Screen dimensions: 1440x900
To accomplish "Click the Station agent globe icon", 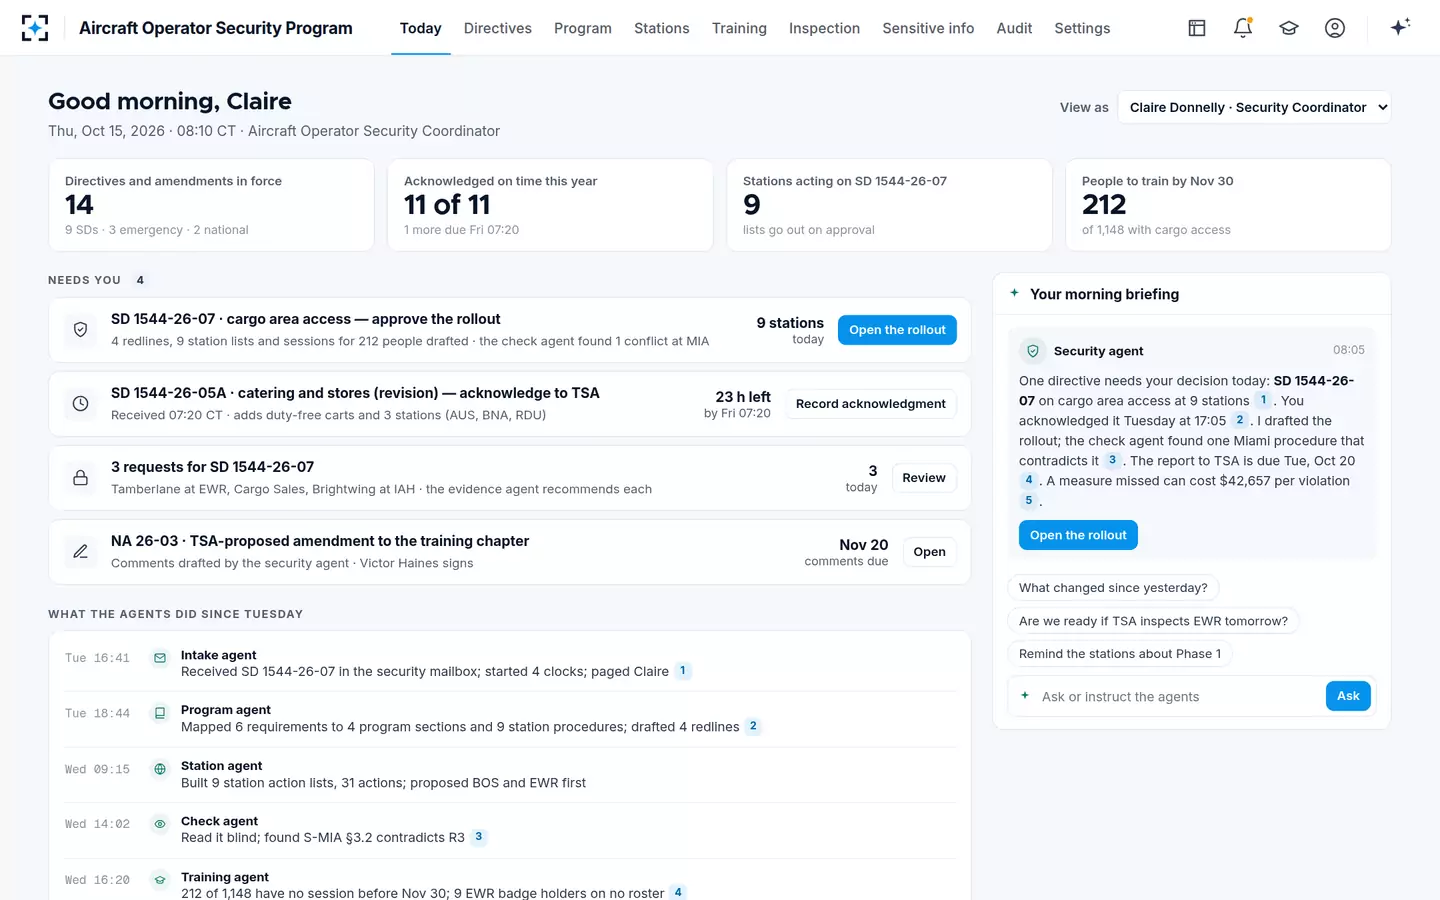I will coord(160,769).
